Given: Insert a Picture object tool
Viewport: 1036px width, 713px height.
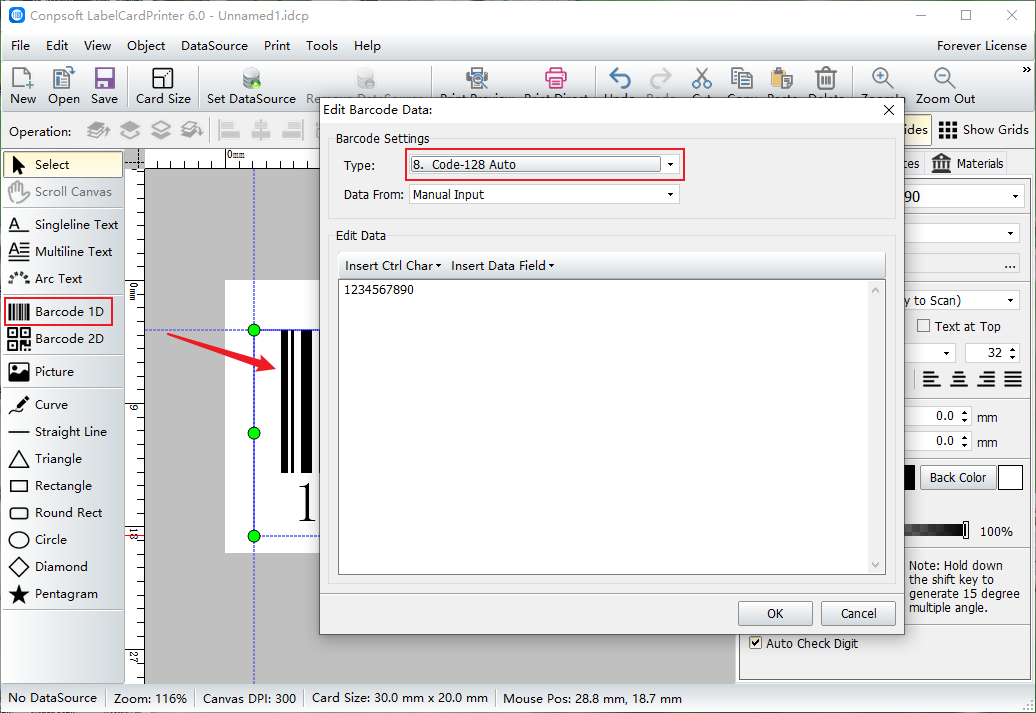Looking at the screenshot, I should pyautogui.click(x=63, y=371).
